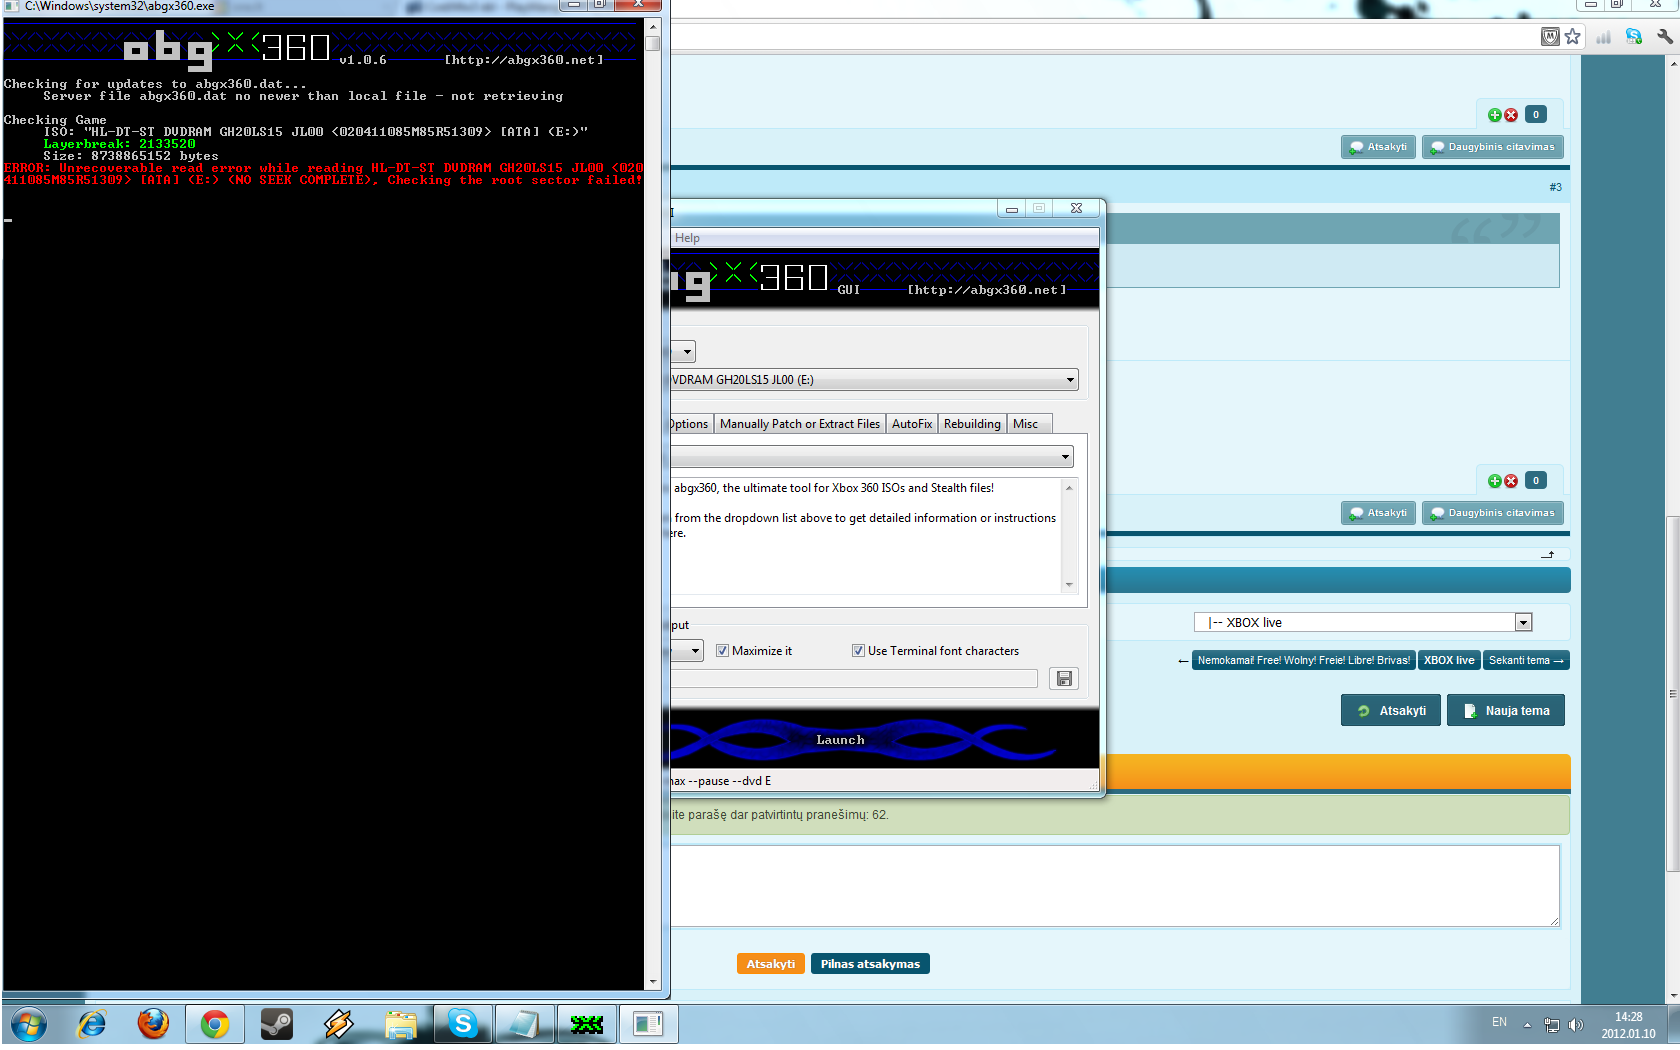Screen dimensions: 1680x1050
Task: Open the volume control in the tray
Action: [1576, 1025]
